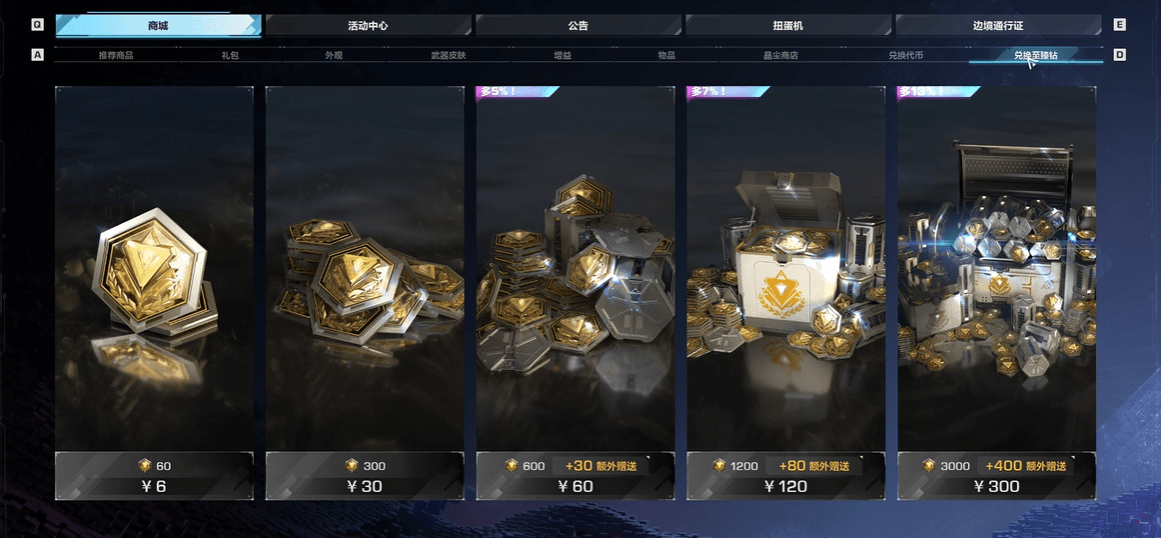Open the single gold coin pack image
Viewport: 1161px width, 538px height.
154,269
